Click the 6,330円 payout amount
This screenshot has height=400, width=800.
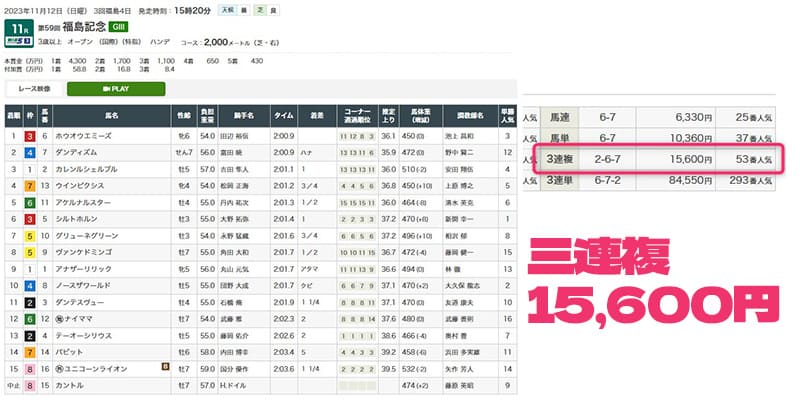coord(693,118)
